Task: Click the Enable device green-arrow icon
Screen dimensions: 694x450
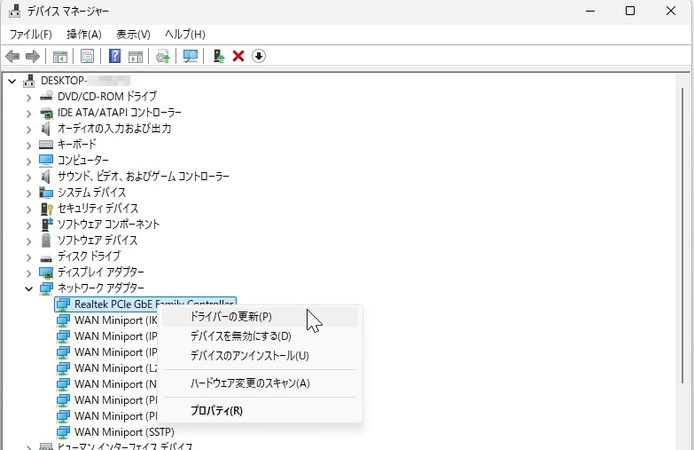Action: (x=219, y=56)
